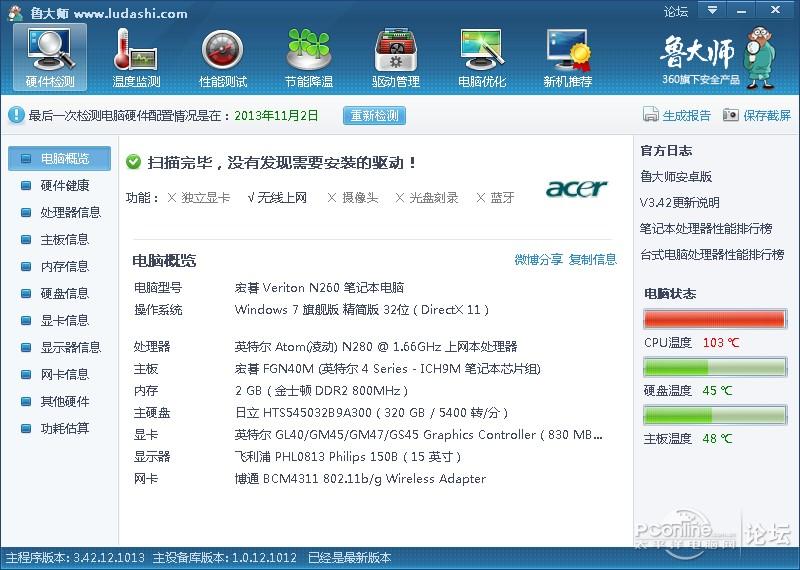The height and width of the screenshot is (570, 800).
Task: Click the camera icon beside 保存截屏
Action: click(x=731, y=114)
